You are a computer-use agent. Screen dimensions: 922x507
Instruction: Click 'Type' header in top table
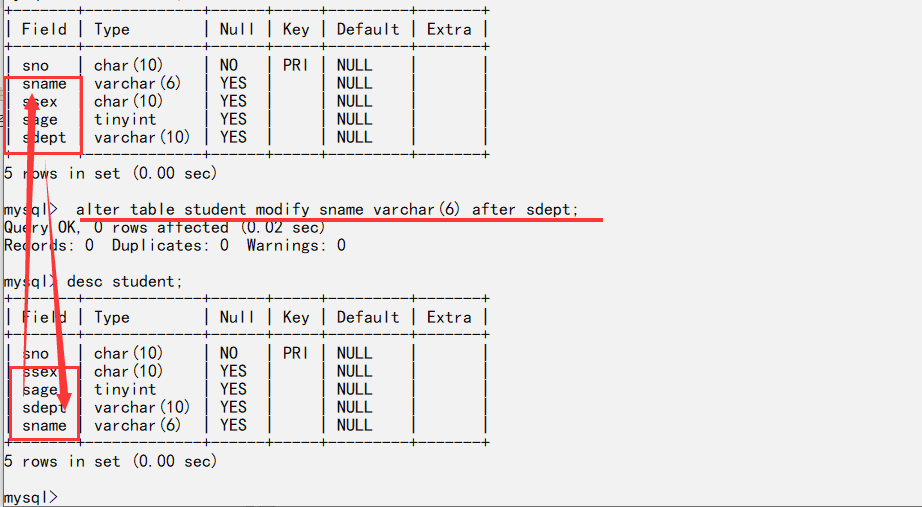(x=112, y=29)
